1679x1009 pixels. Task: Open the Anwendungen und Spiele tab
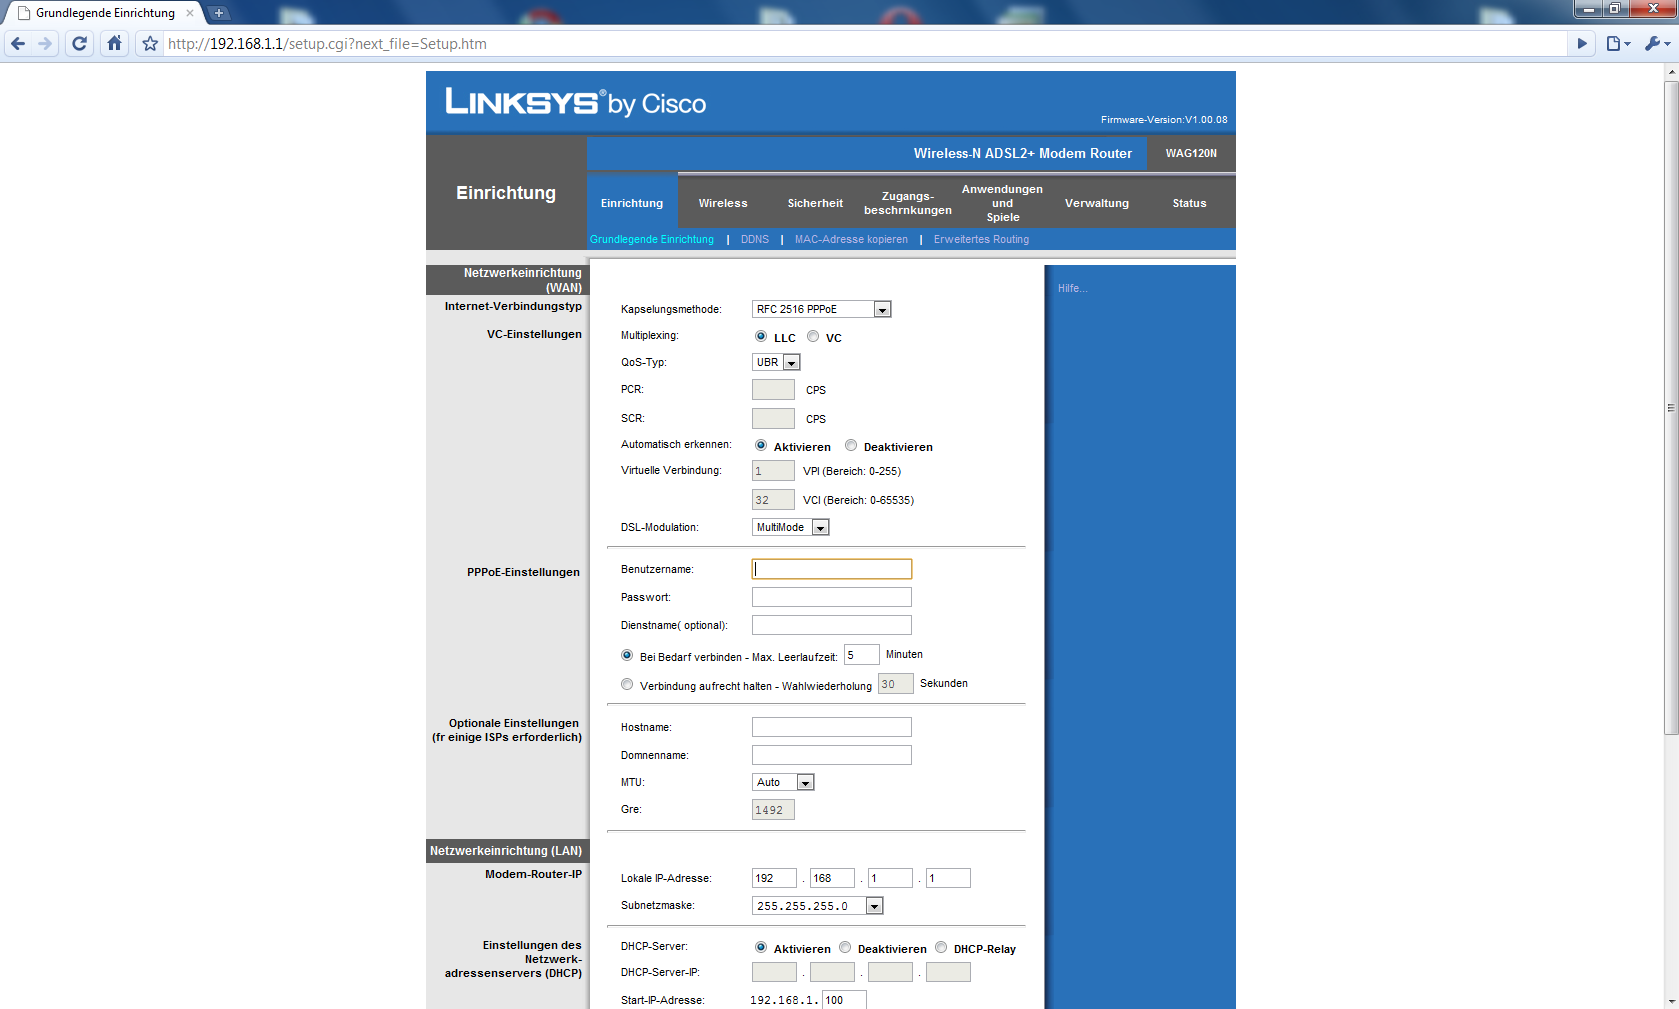click(1002, 203)
